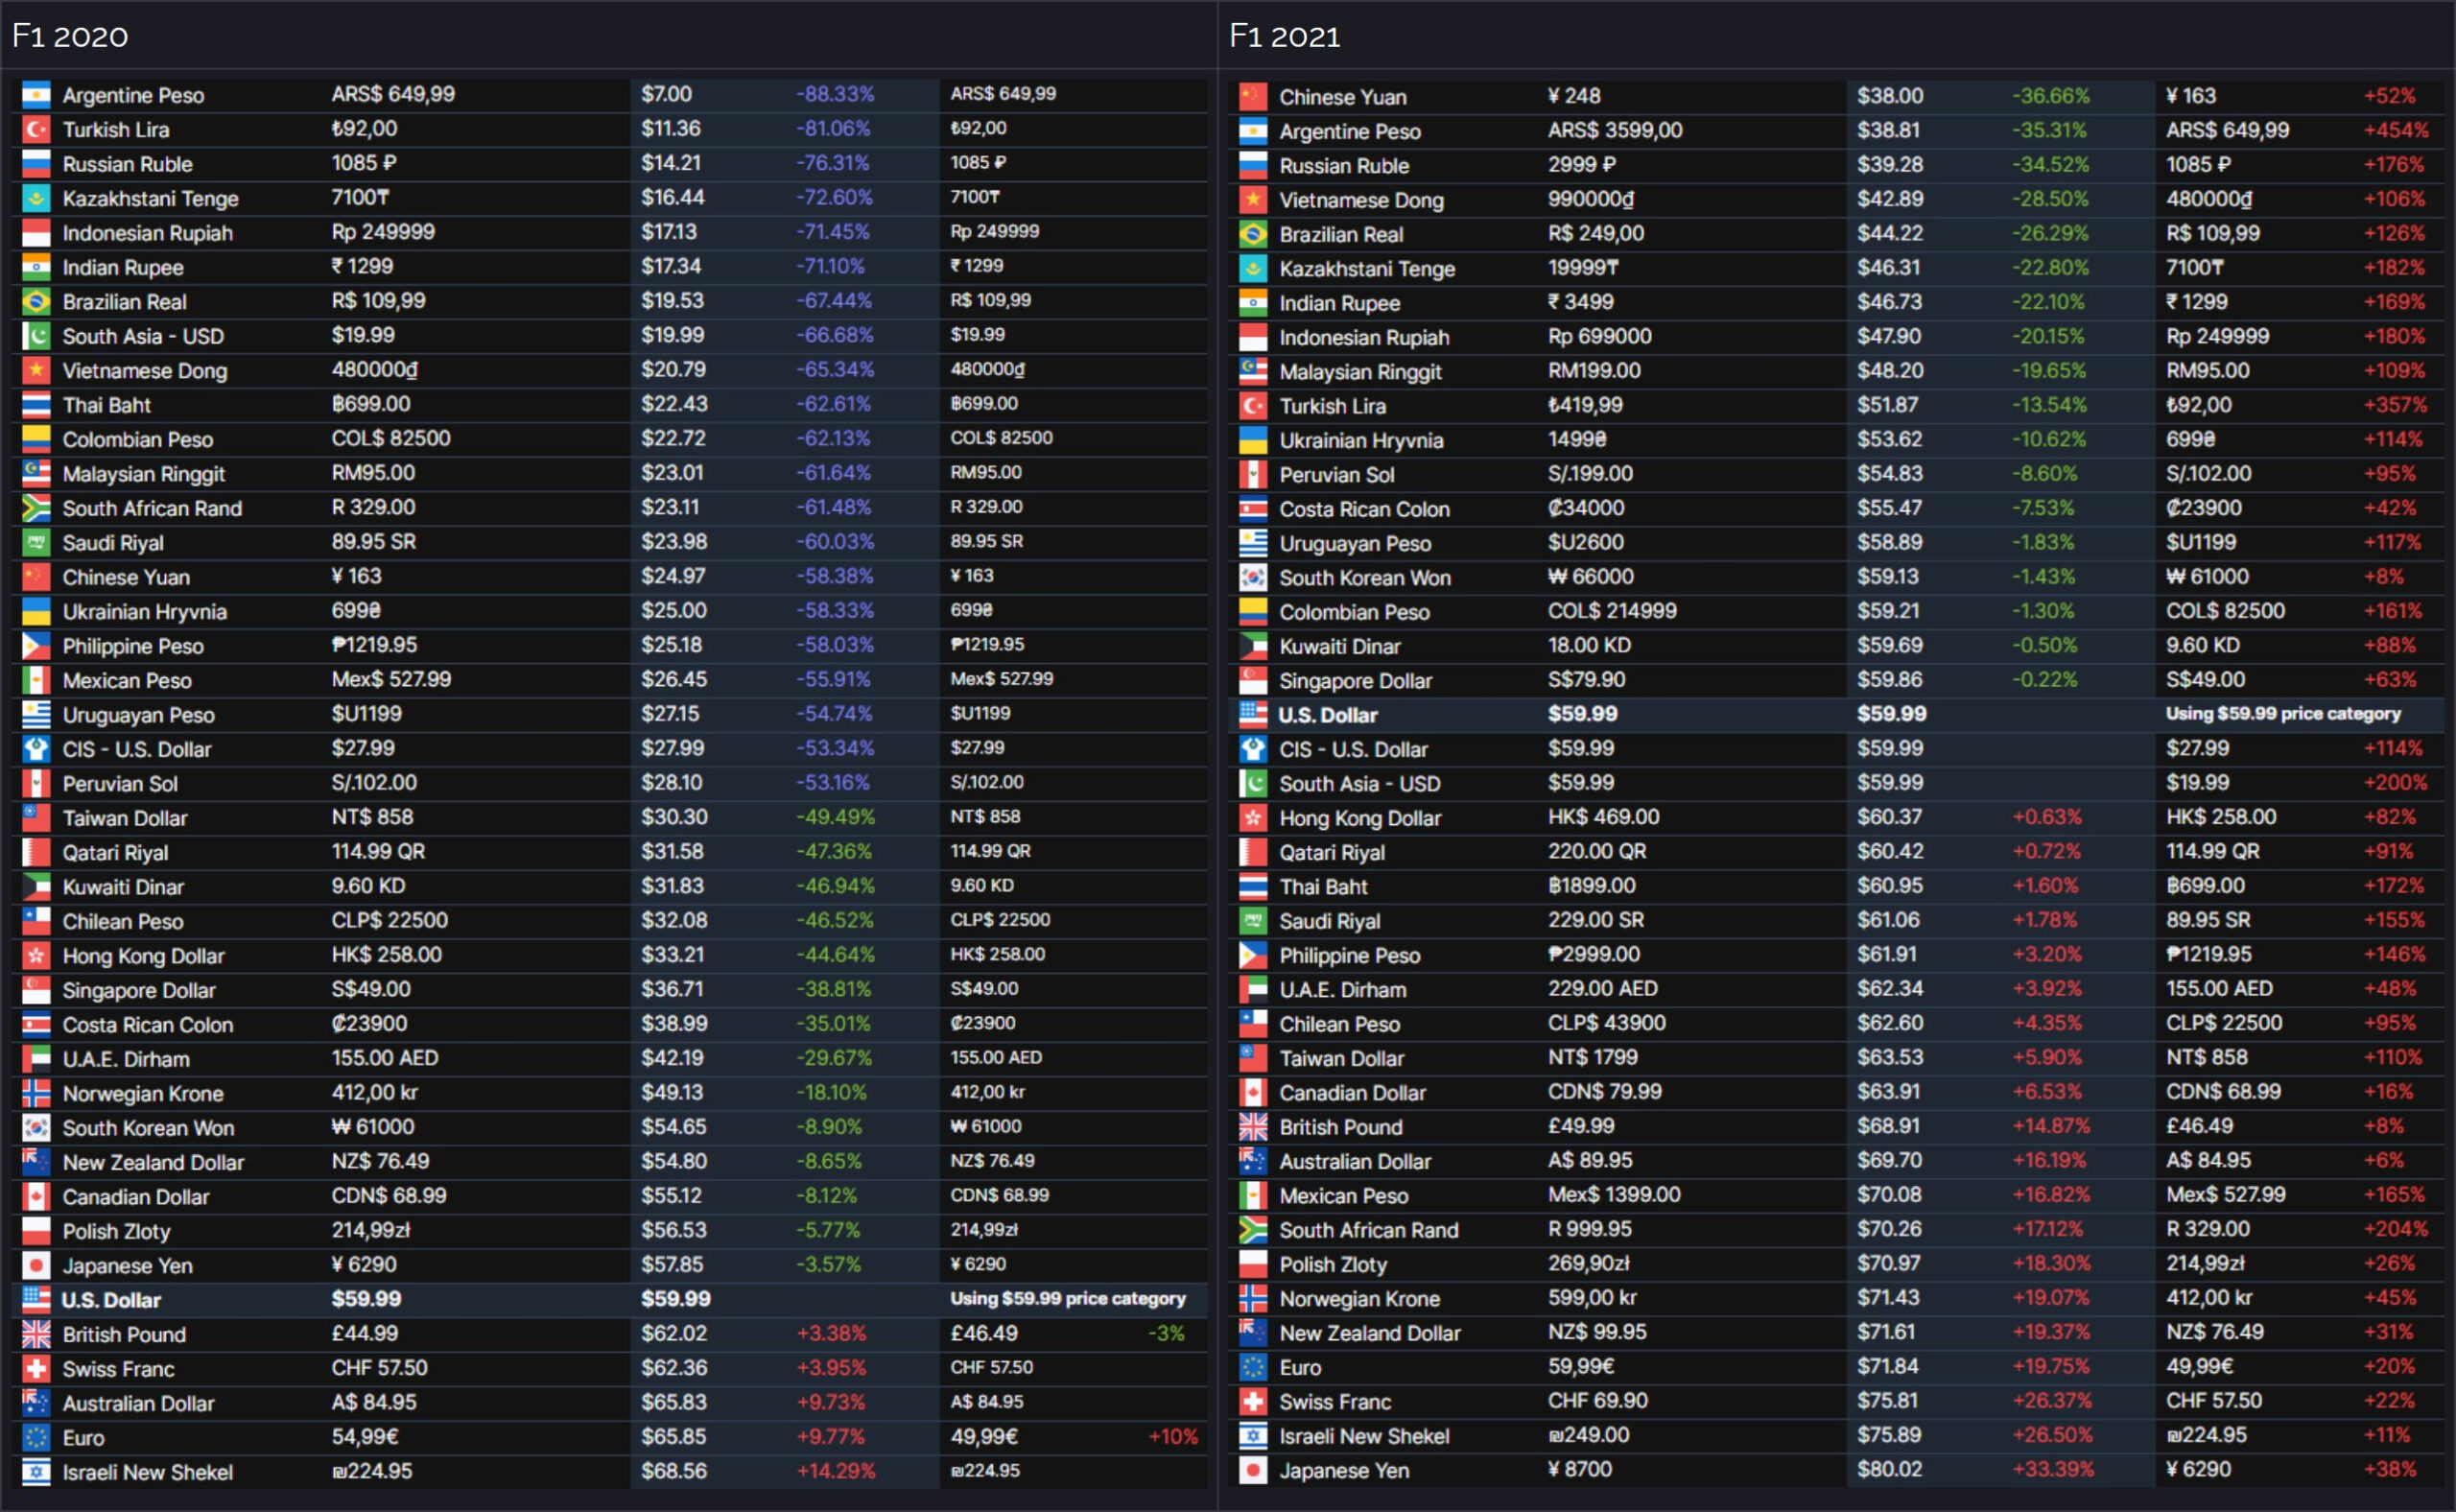Select Kuwaiti Dinar in the F1 2021 table
The image size is (2456, 1512).
click(1339, 646)
